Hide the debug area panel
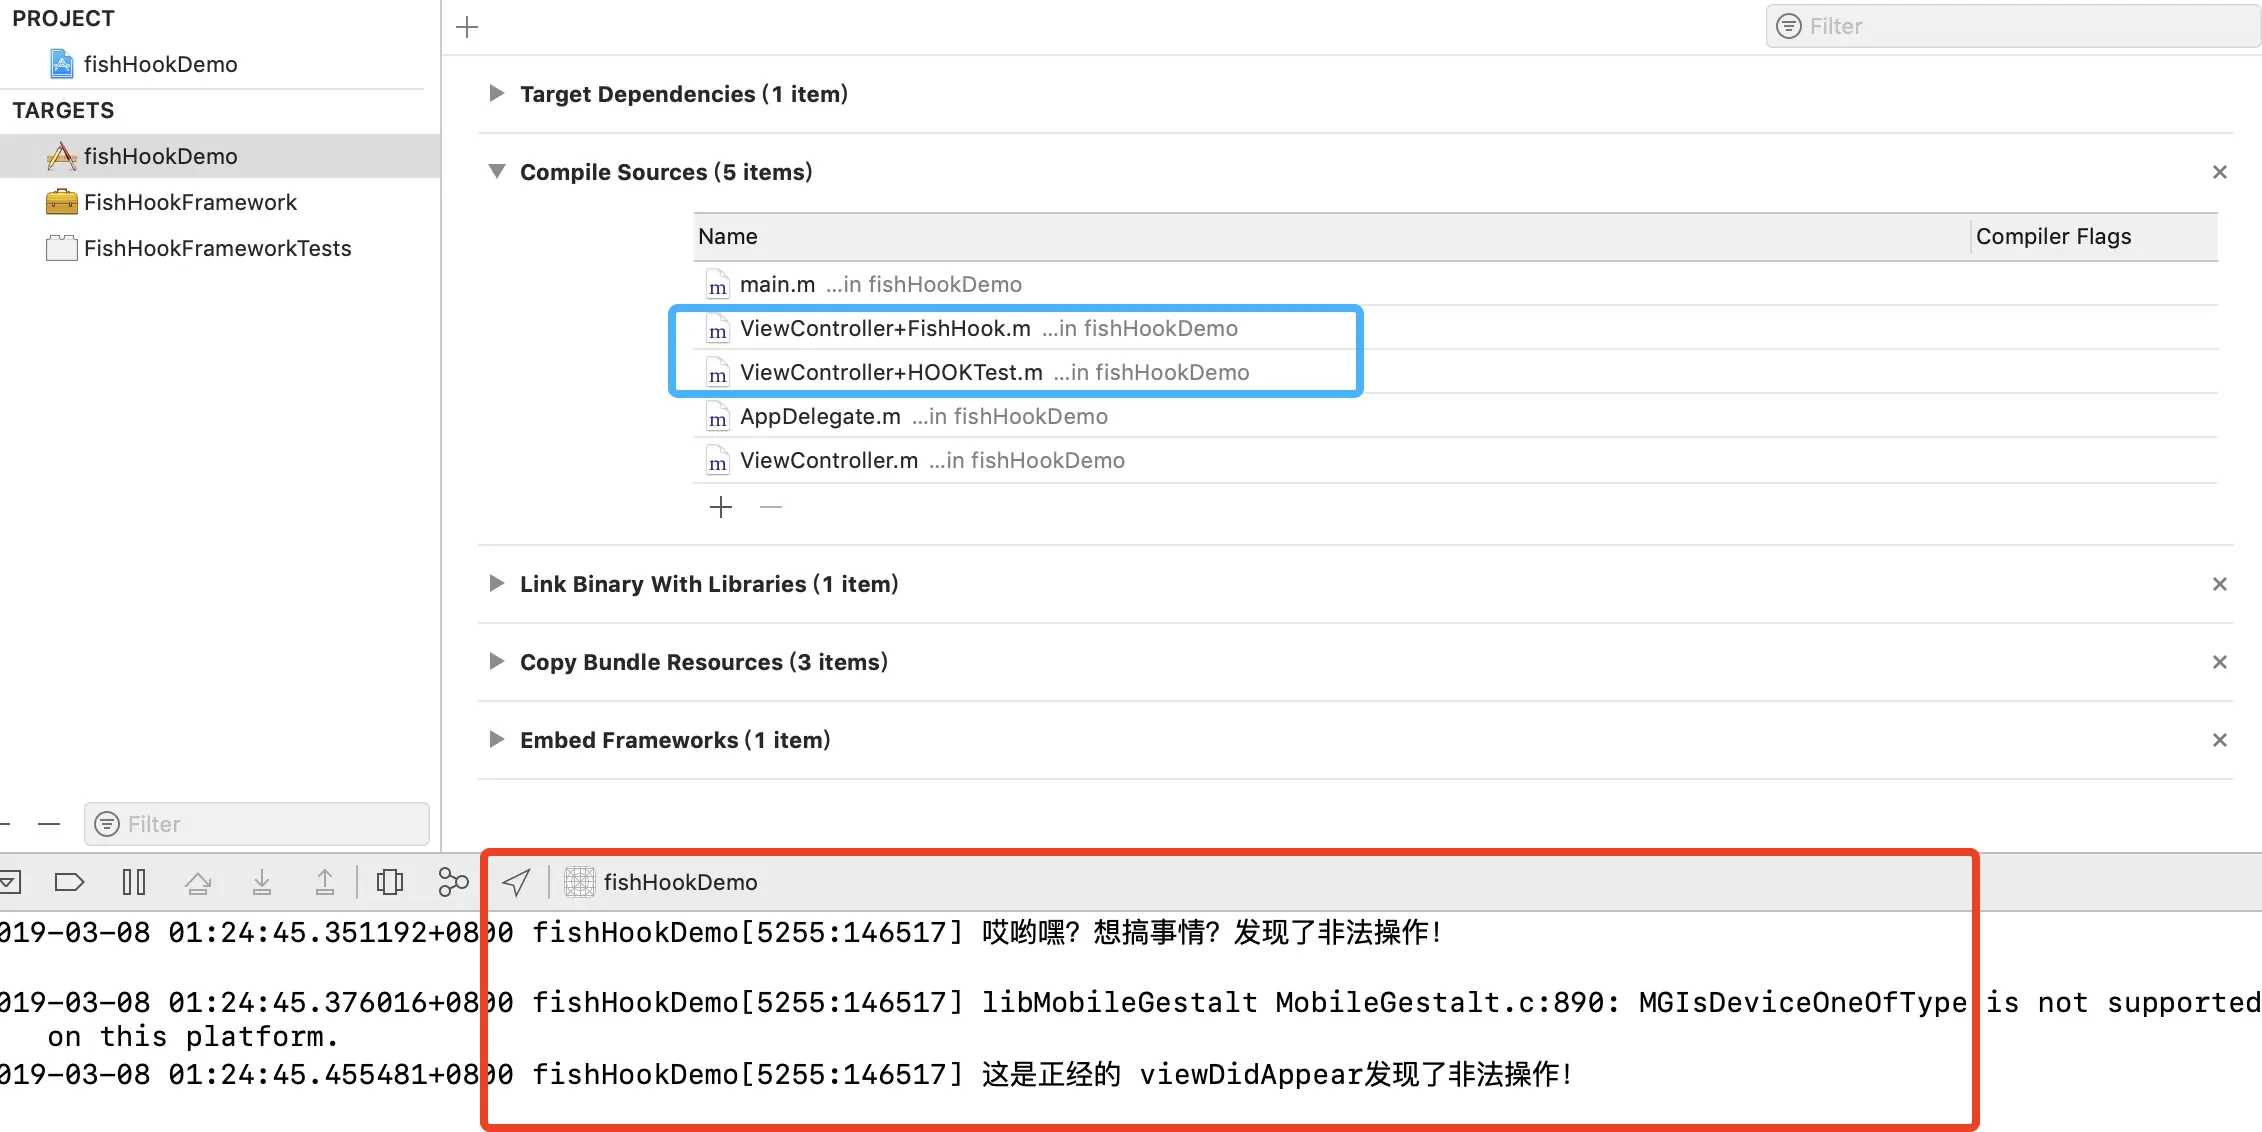 coord(10,882)
